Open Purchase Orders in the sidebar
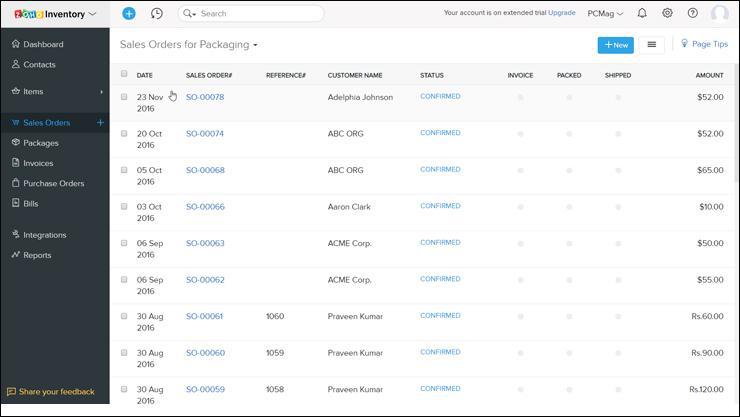This screenshot has width=740, height=417. tap(54, 184)
